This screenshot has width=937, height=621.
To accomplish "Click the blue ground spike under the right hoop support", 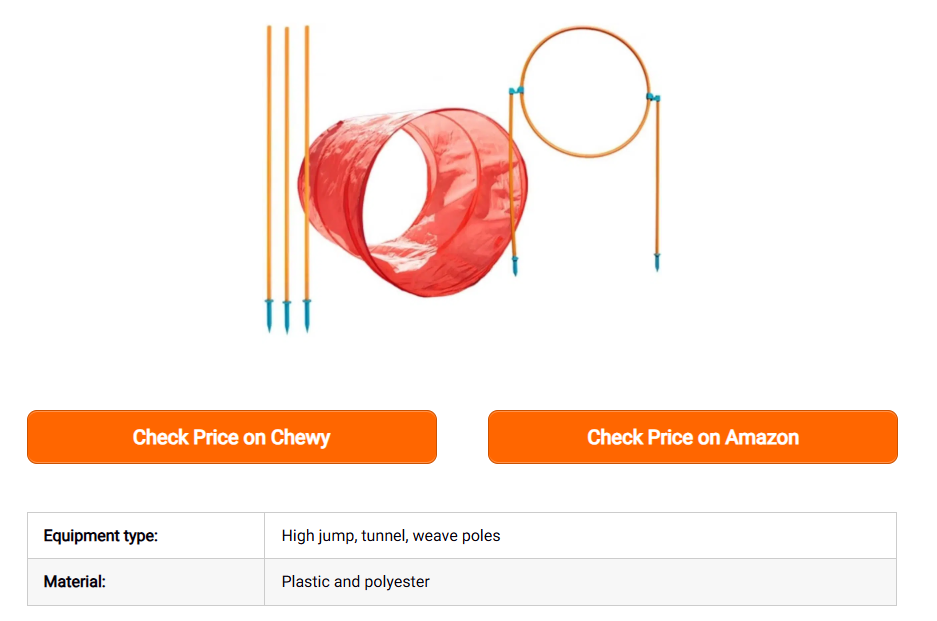I will pyautogui.click(x=657, y=263).
